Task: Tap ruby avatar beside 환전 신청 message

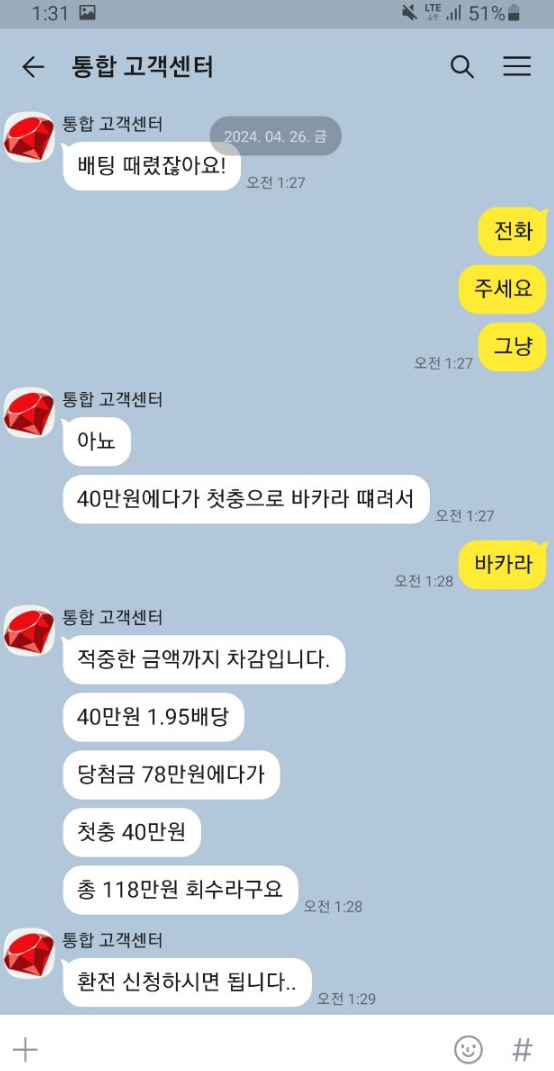Action: pos(29,954)
